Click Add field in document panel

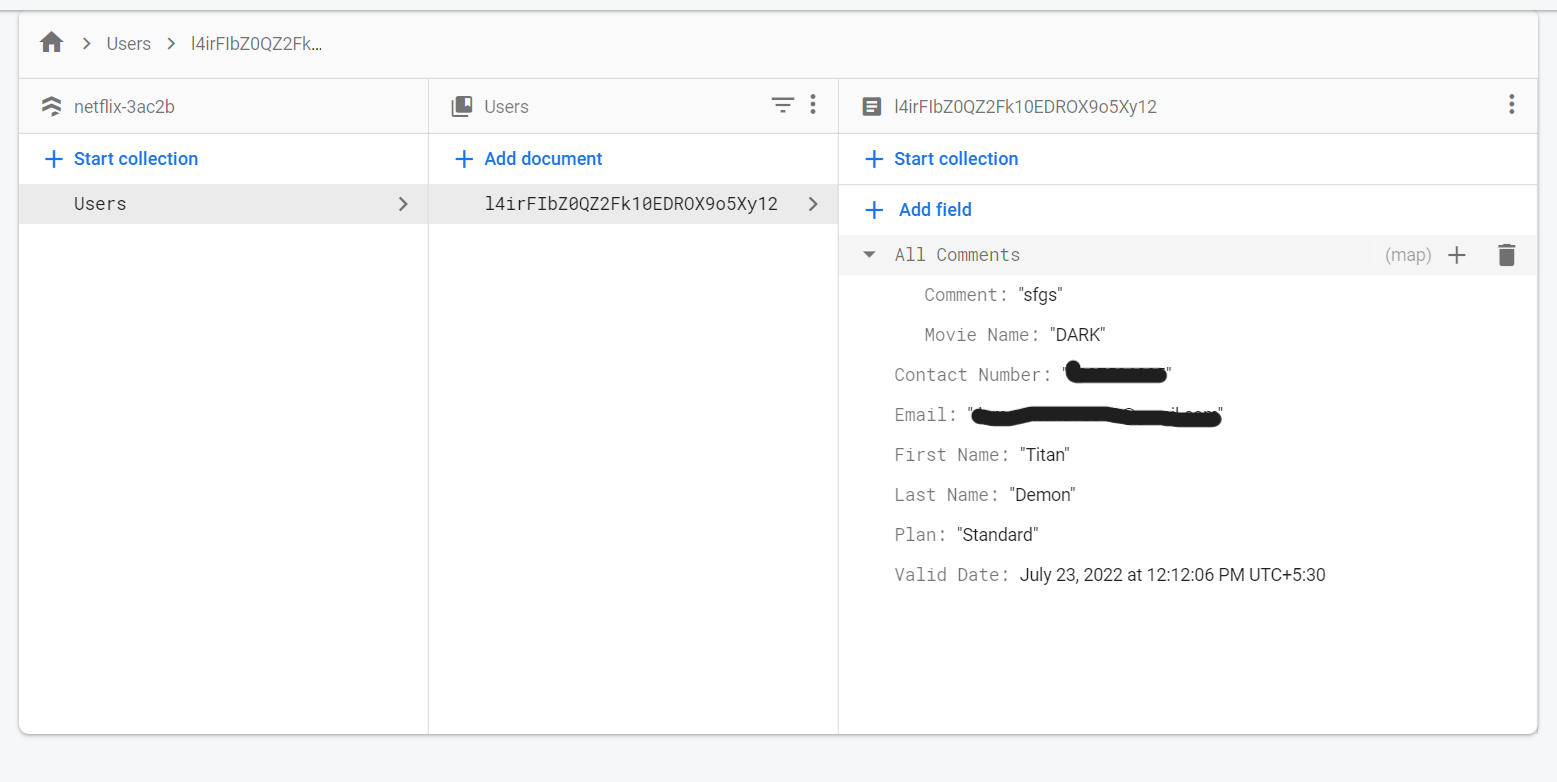point(935,210)
